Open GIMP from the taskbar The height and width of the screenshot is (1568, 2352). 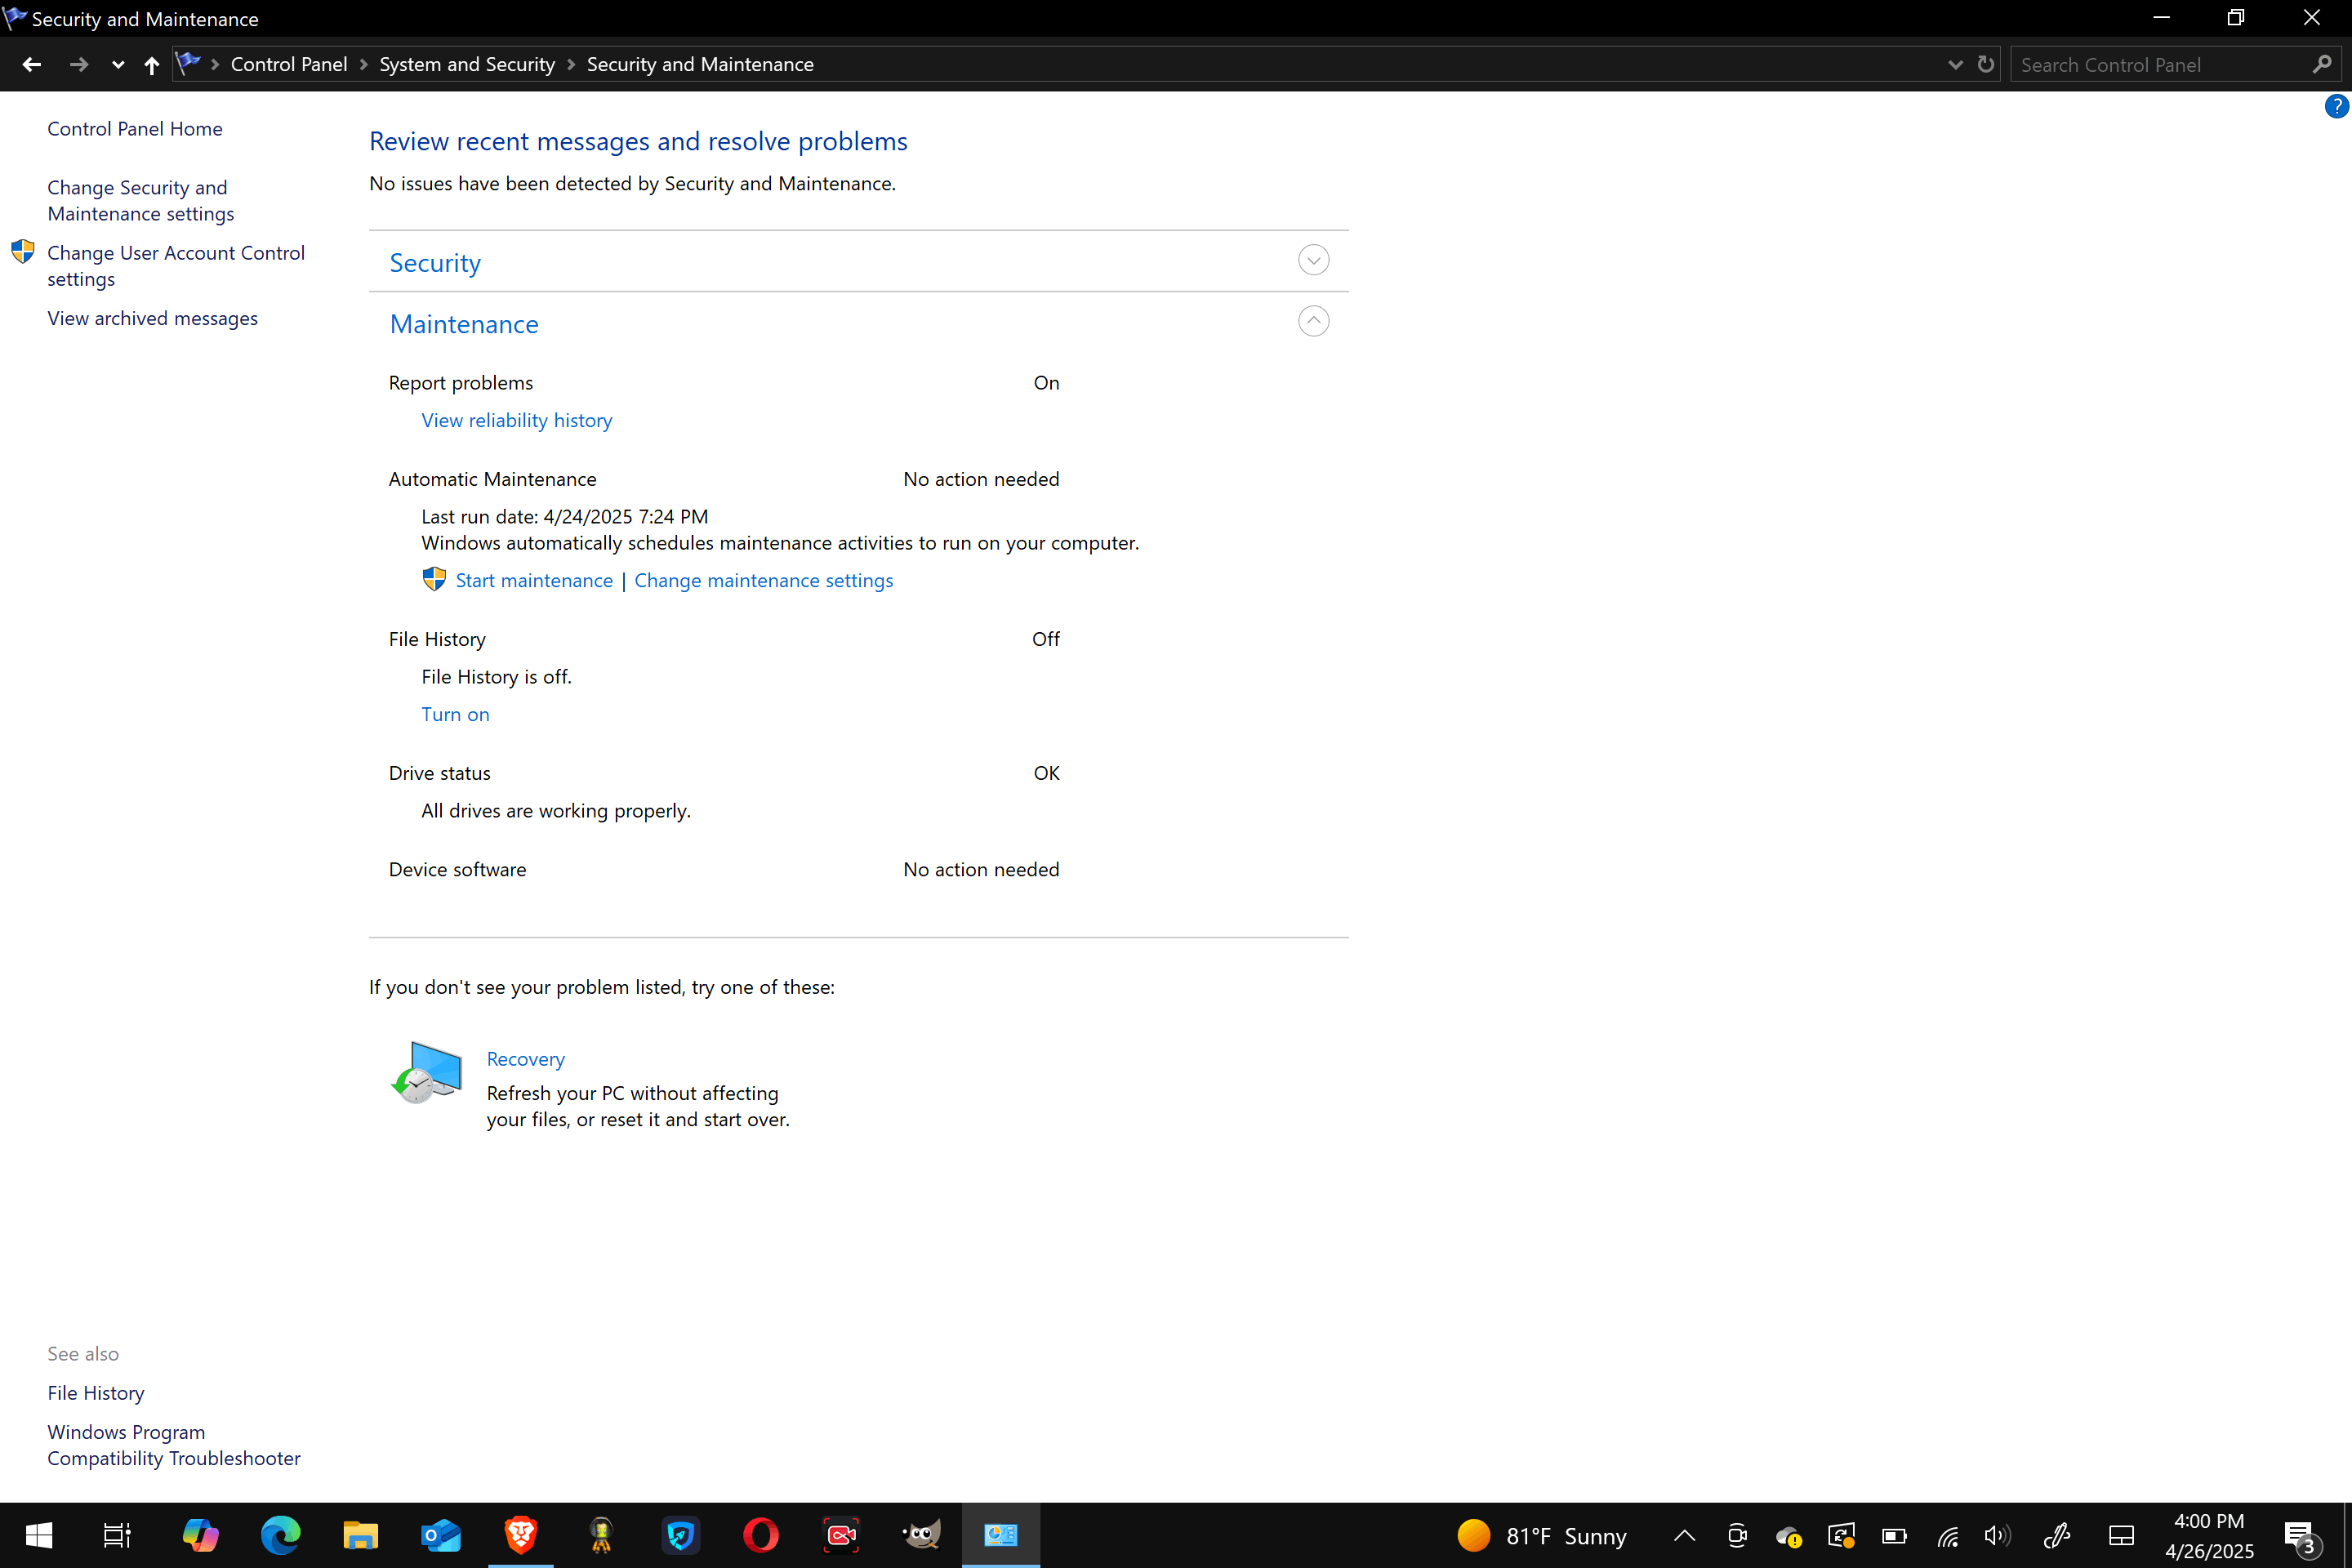click(920, 1535)
